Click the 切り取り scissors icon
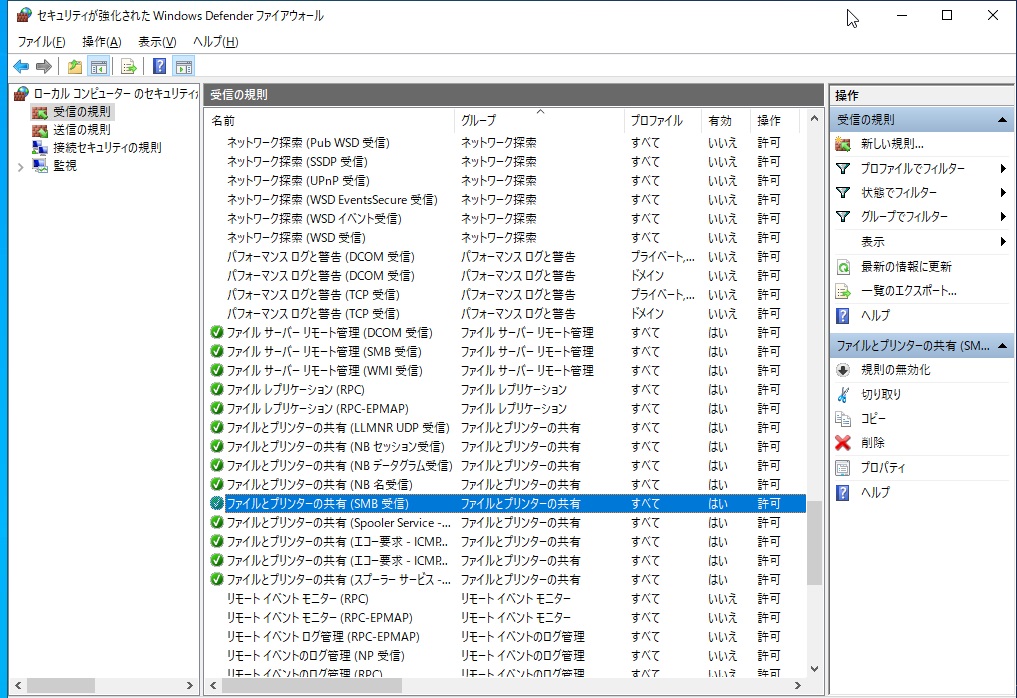The height and width of the screenshot is (698, 1017). [x=843, y=394]
